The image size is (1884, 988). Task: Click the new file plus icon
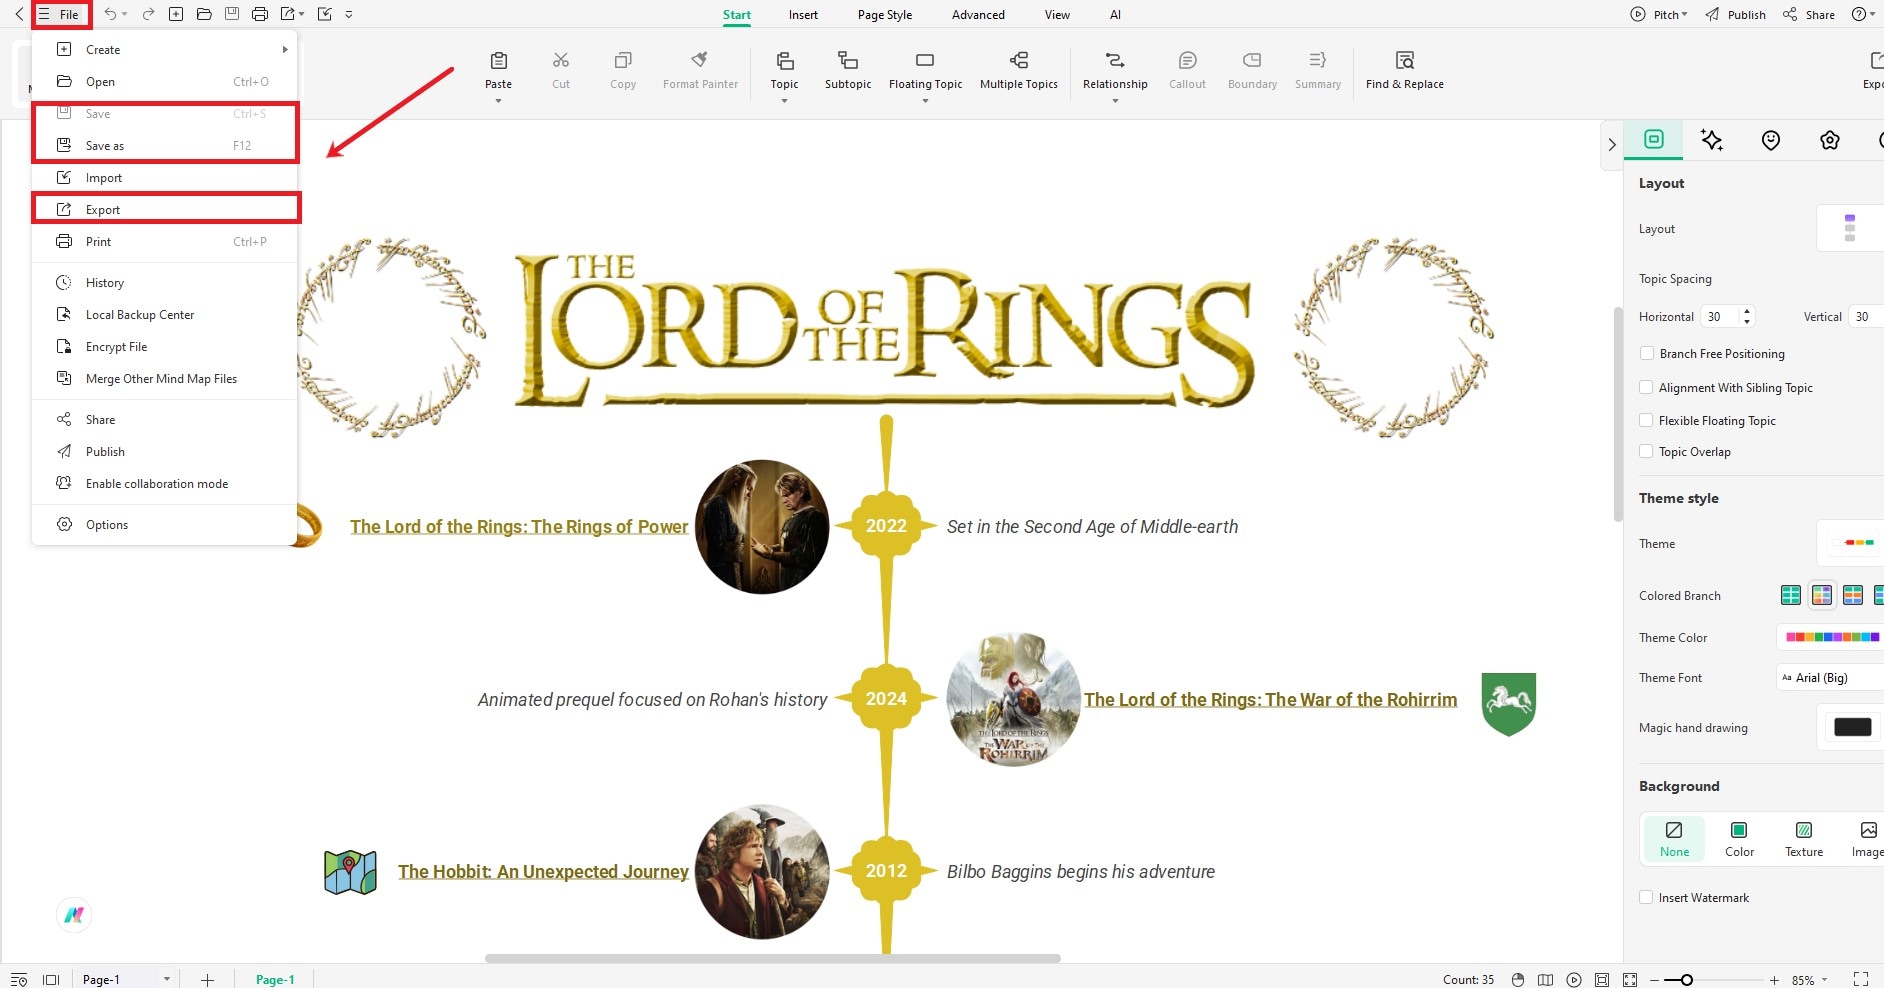(176, 14)
